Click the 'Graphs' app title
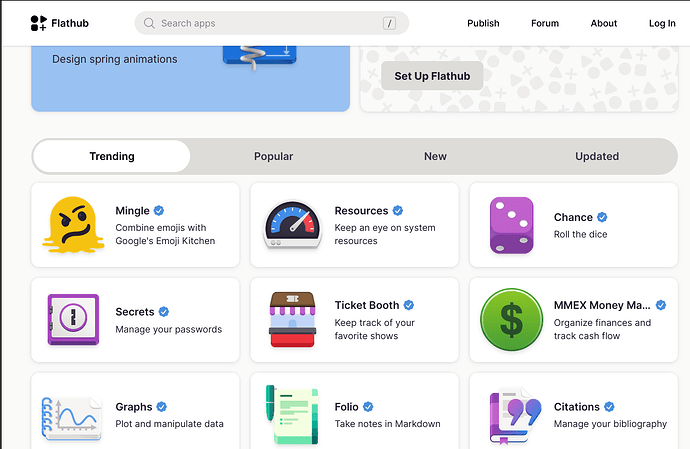The width and height of the screenshot is (690, 449). tap(134, 407)
